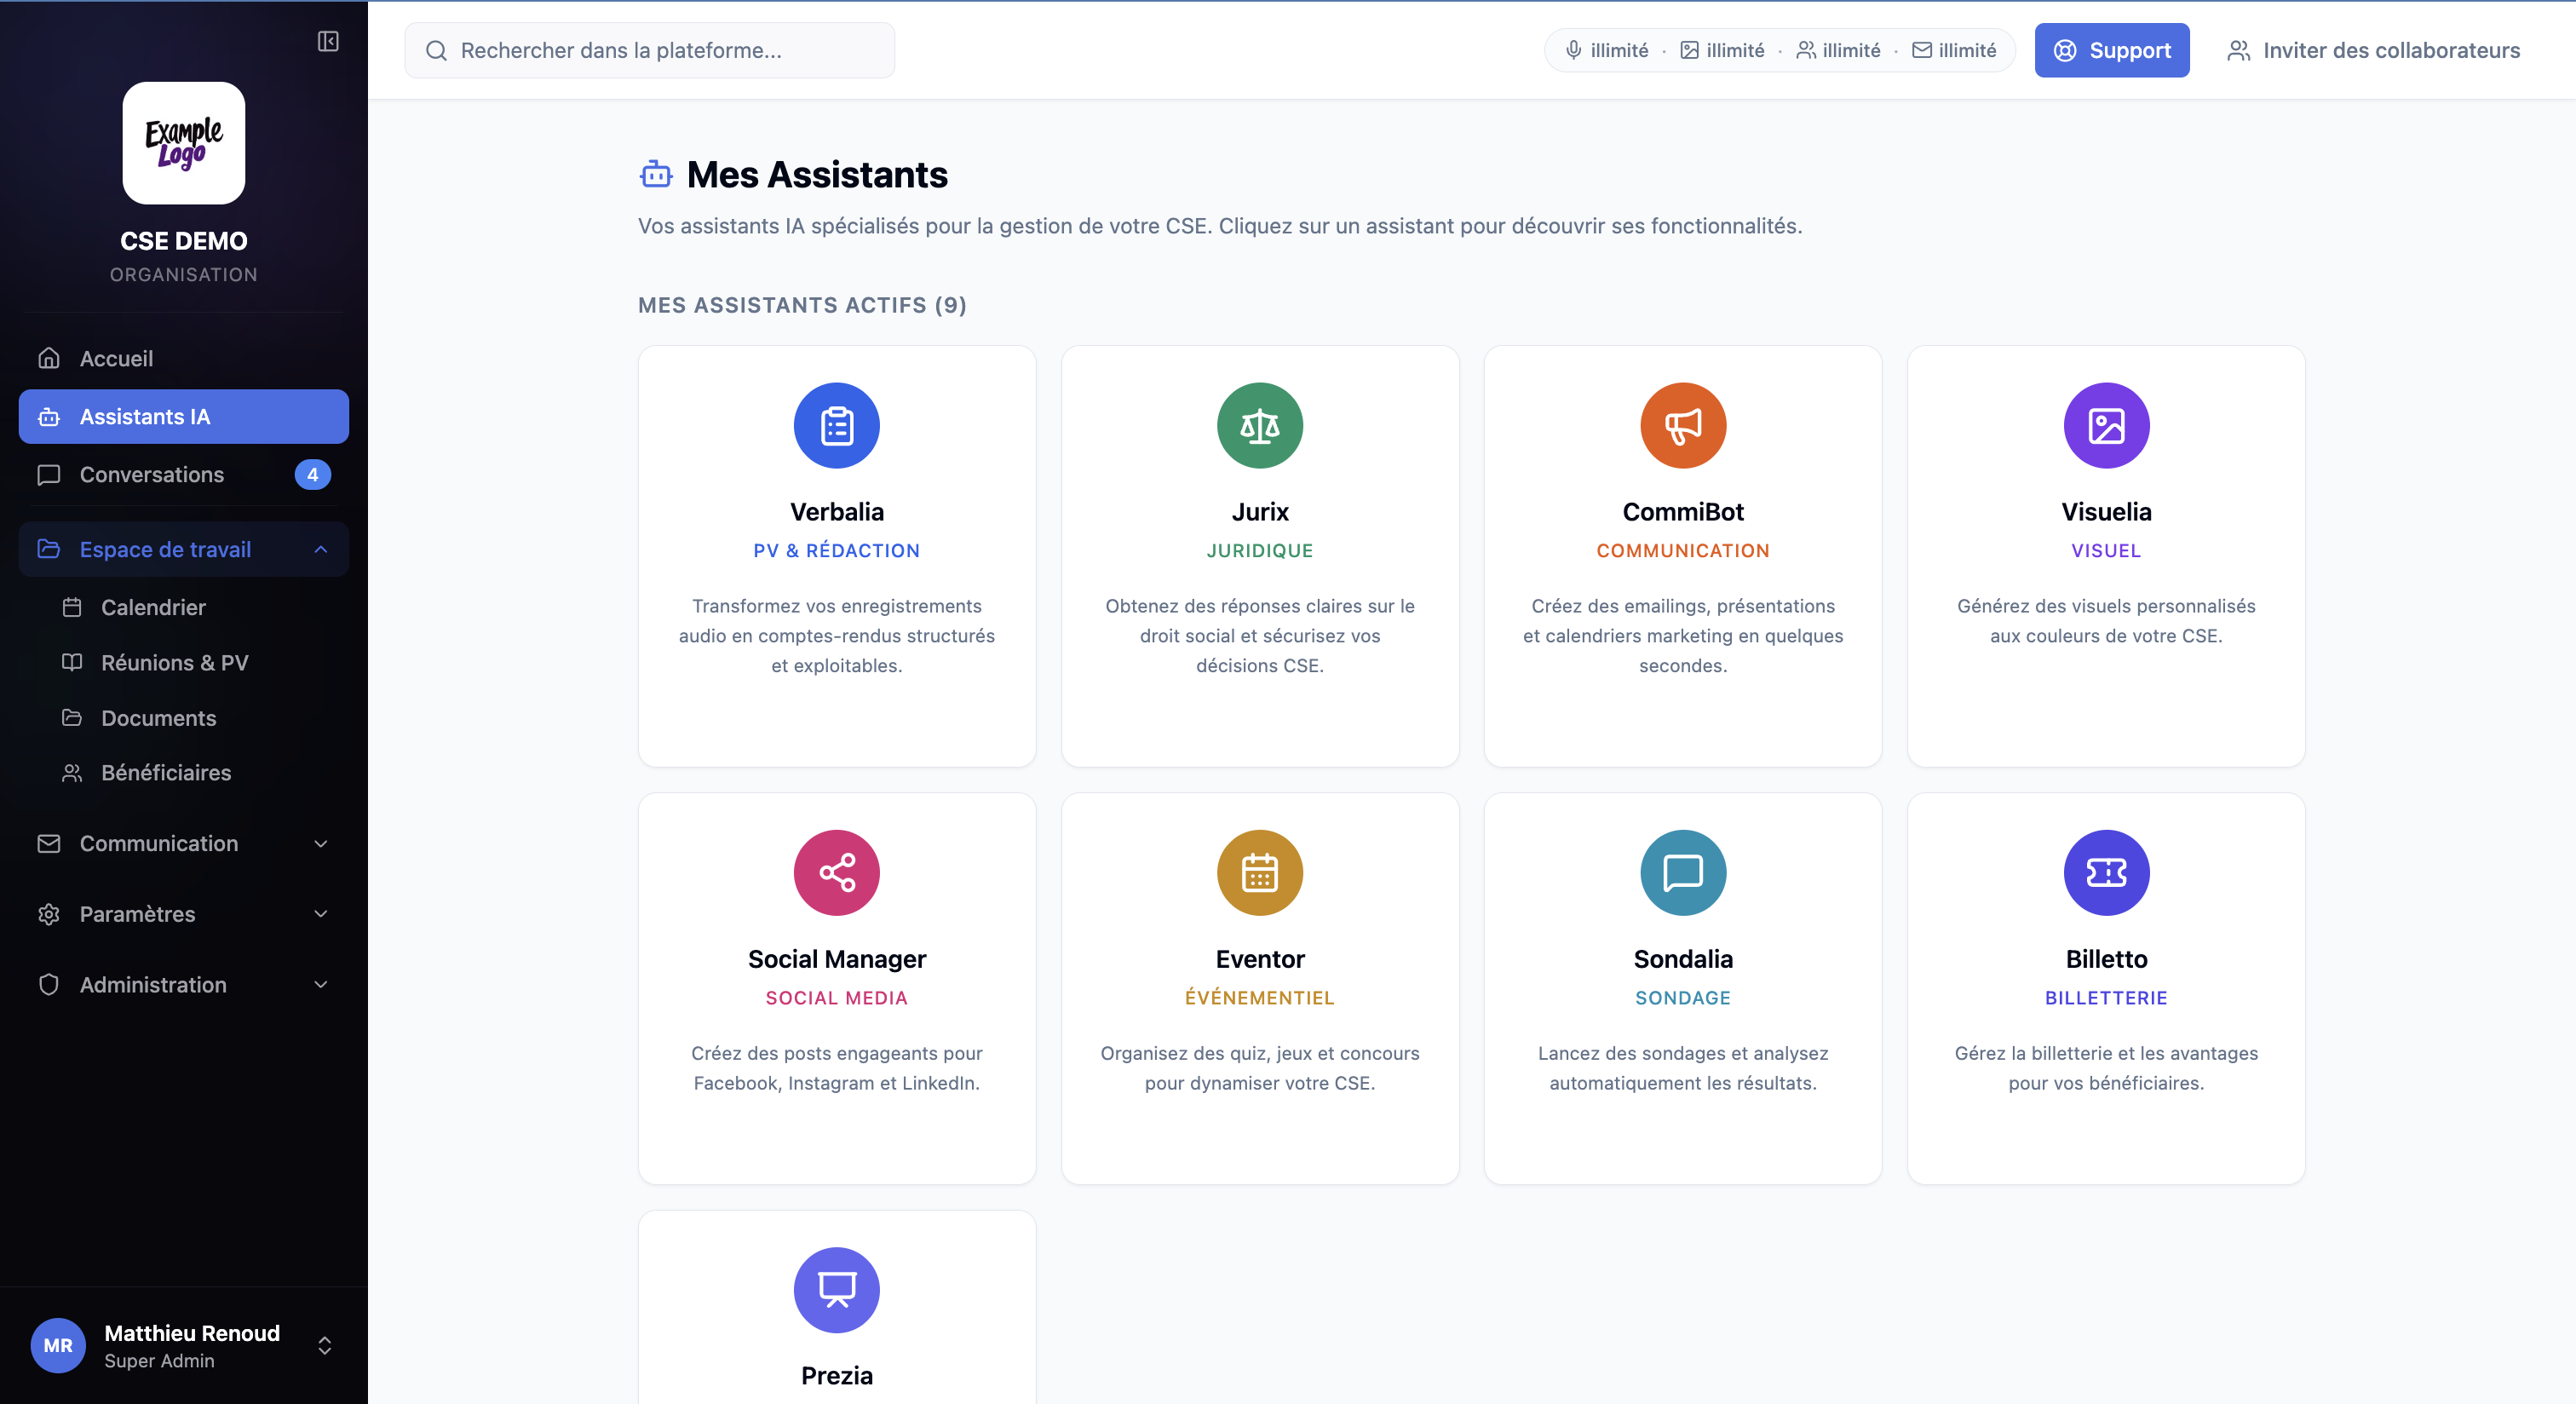The image size is (2576, 1404).
Task: Click the people icon beside Bénéficiaires
Action: coord(72,773)
